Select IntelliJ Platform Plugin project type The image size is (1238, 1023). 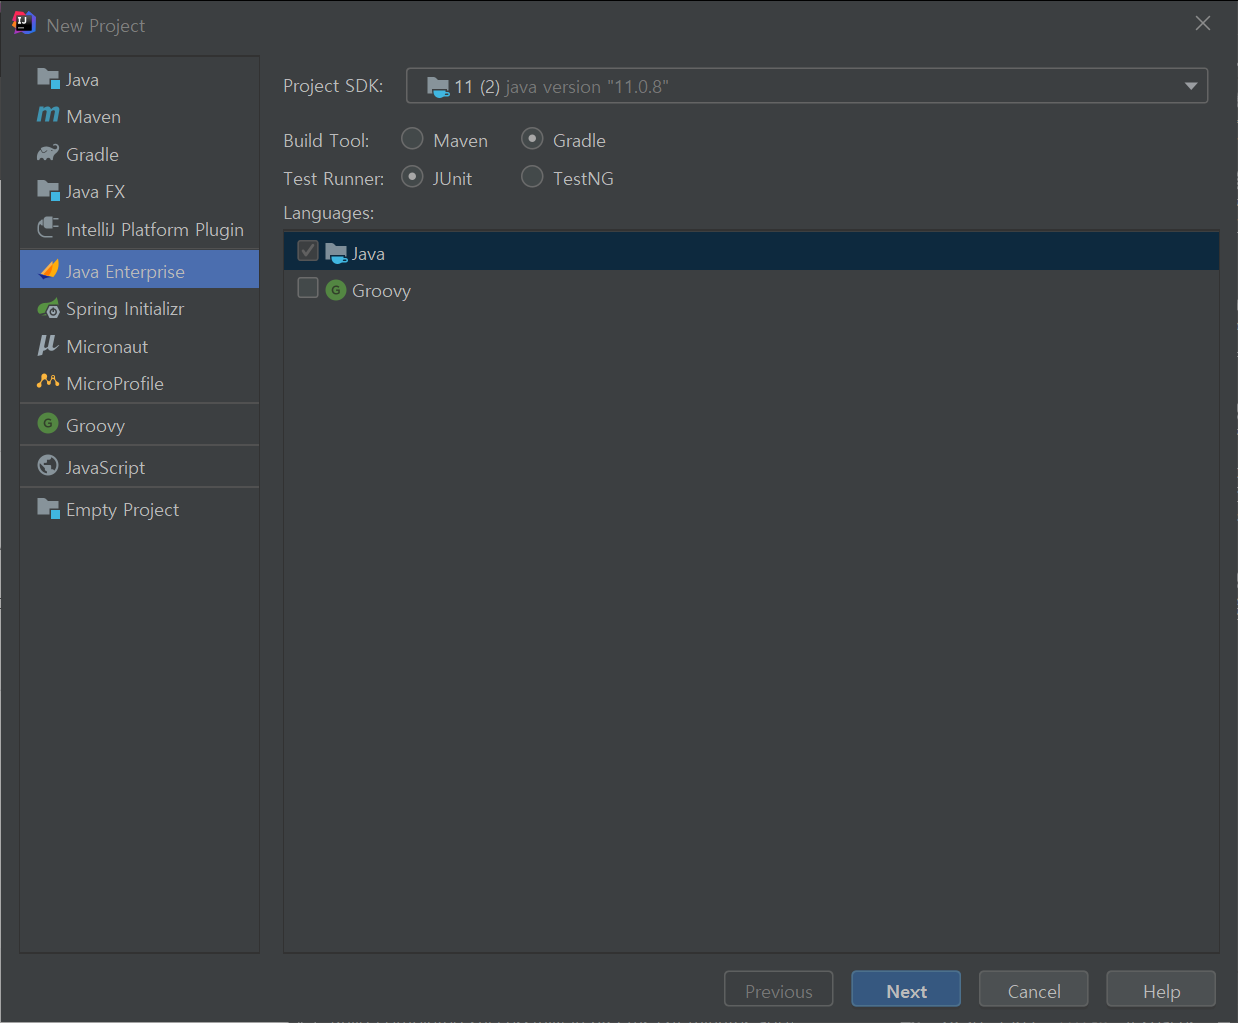click(x=139, y=229)
